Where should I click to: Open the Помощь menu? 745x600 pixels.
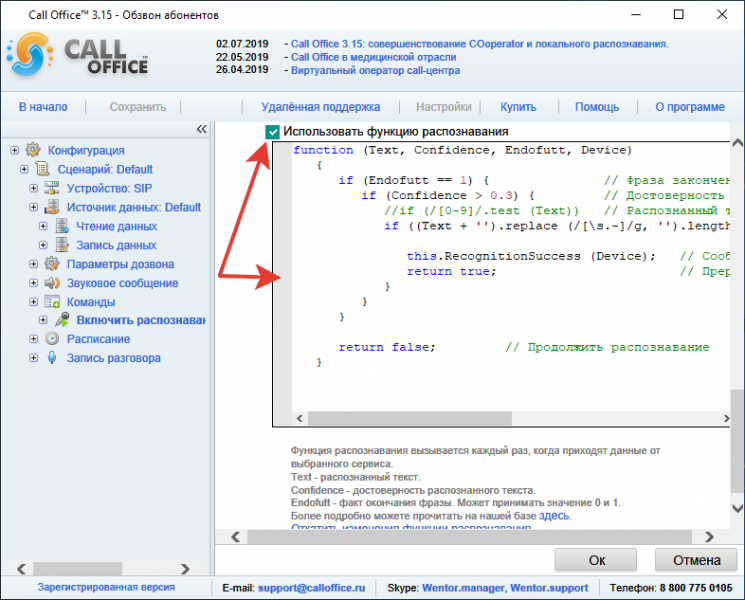(597, 107)
